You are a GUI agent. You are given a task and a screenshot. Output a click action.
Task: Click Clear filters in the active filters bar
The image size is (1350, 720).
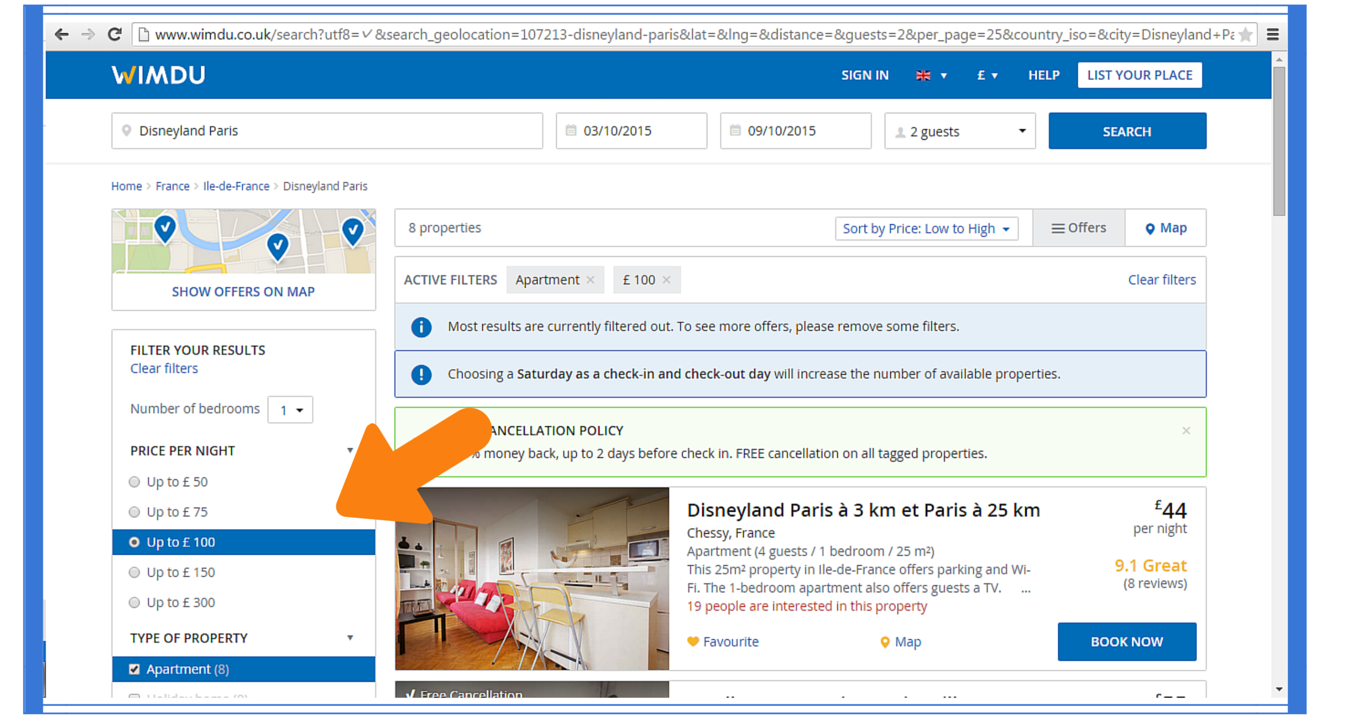click(1162, 280)
